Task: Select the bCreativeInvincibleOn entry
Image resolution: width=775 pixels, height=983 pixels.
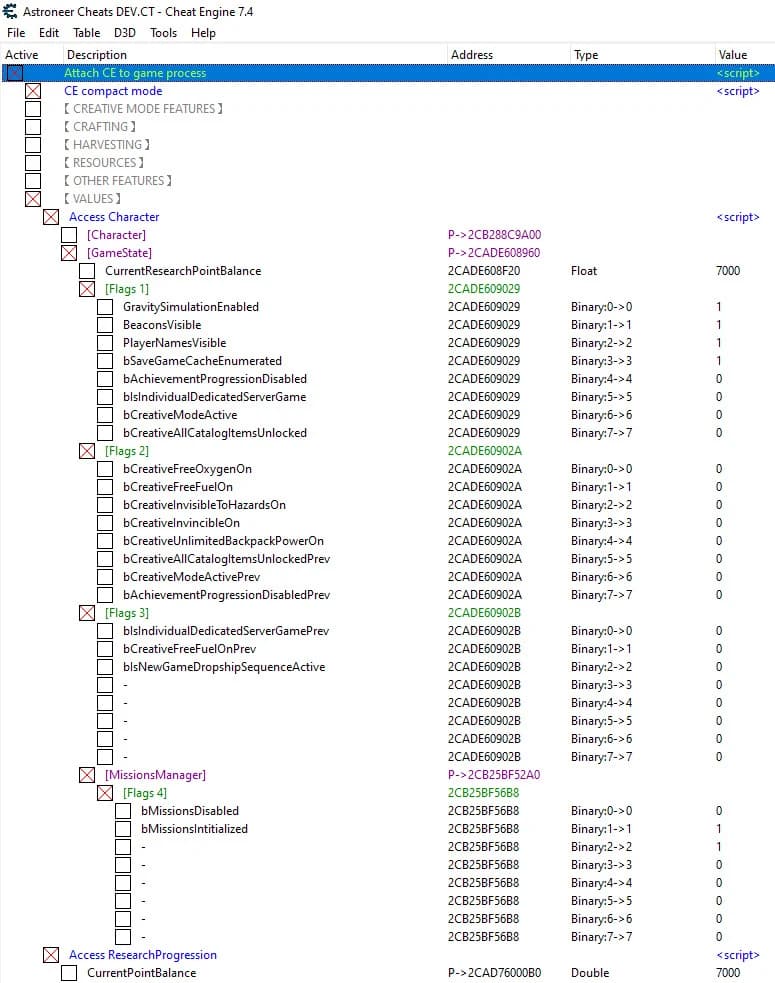Action: click(181, 523)
